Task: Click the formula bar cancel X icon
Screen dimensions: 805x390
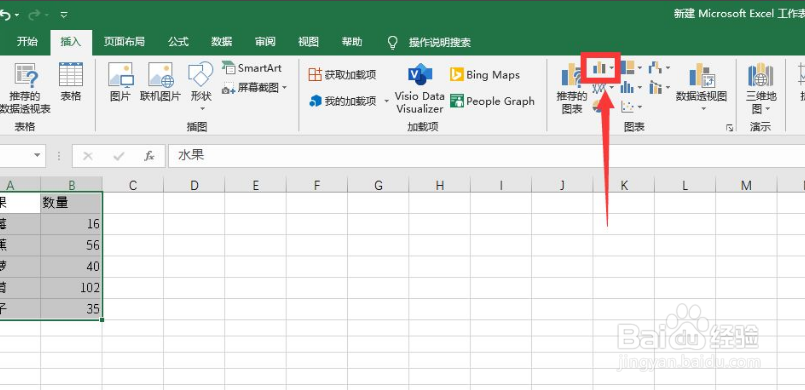Action: (88, 156)
